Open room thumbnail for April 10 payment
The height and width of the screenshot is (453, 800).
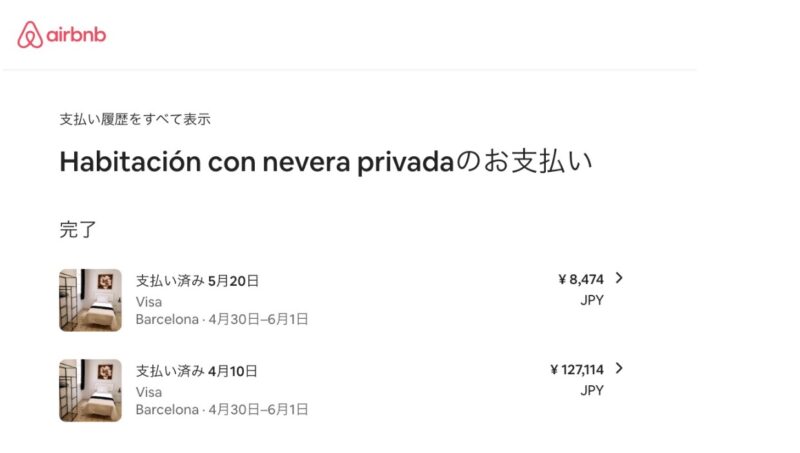(90, 390)
